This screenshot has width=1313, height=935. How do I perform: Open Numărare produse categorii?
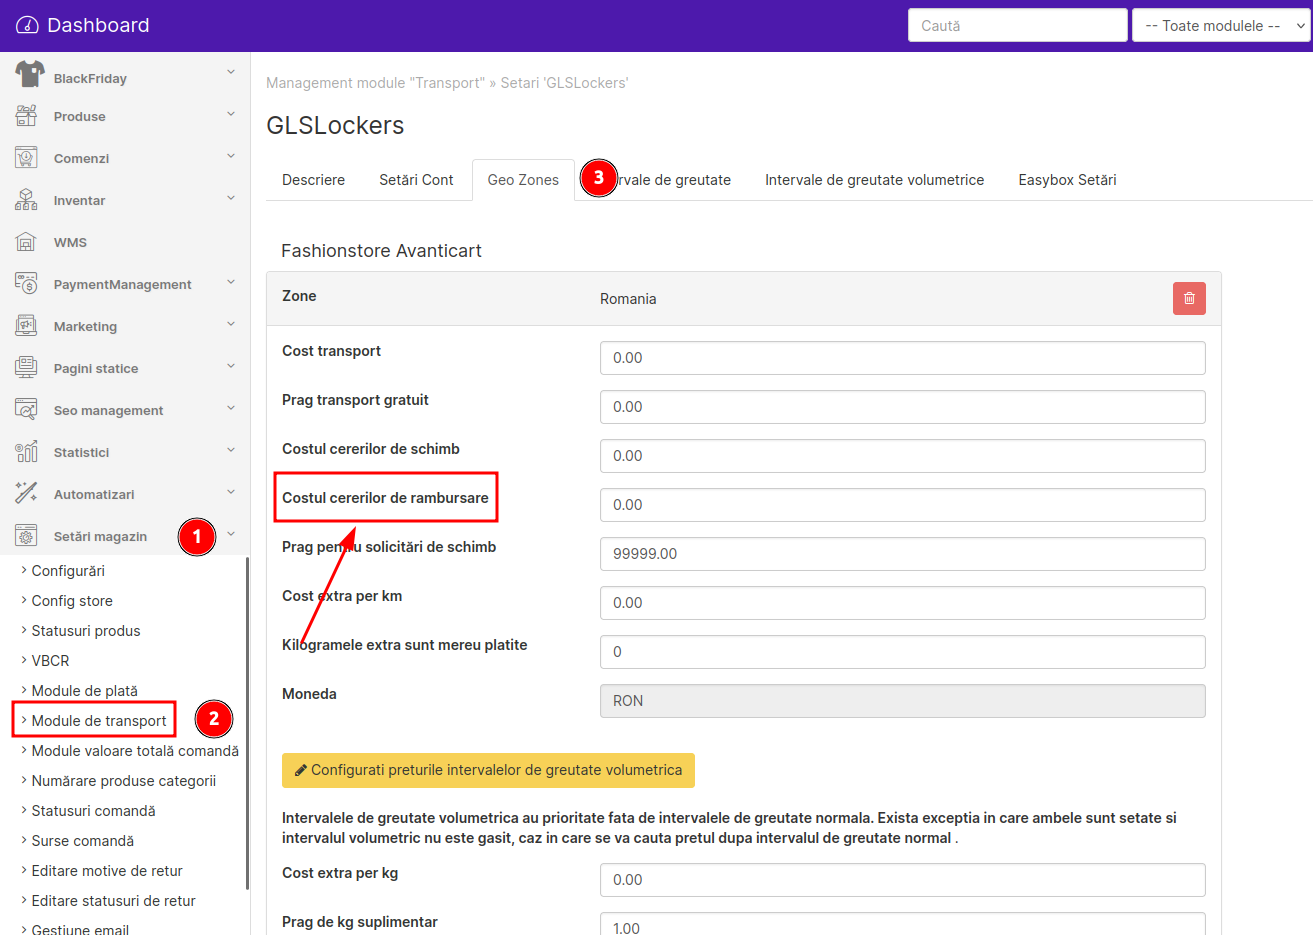click(x=124, y=781)
